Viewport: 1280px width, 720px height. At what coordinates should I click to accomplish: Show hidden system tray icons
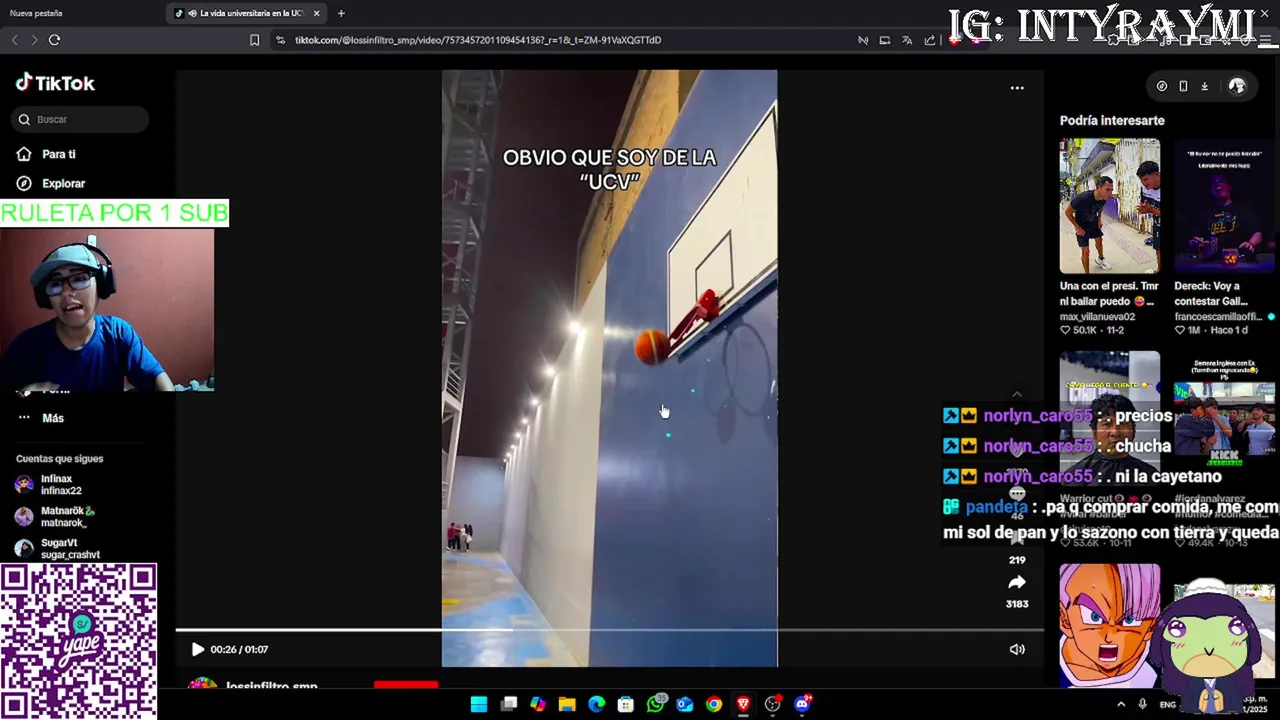(1121, 704)
